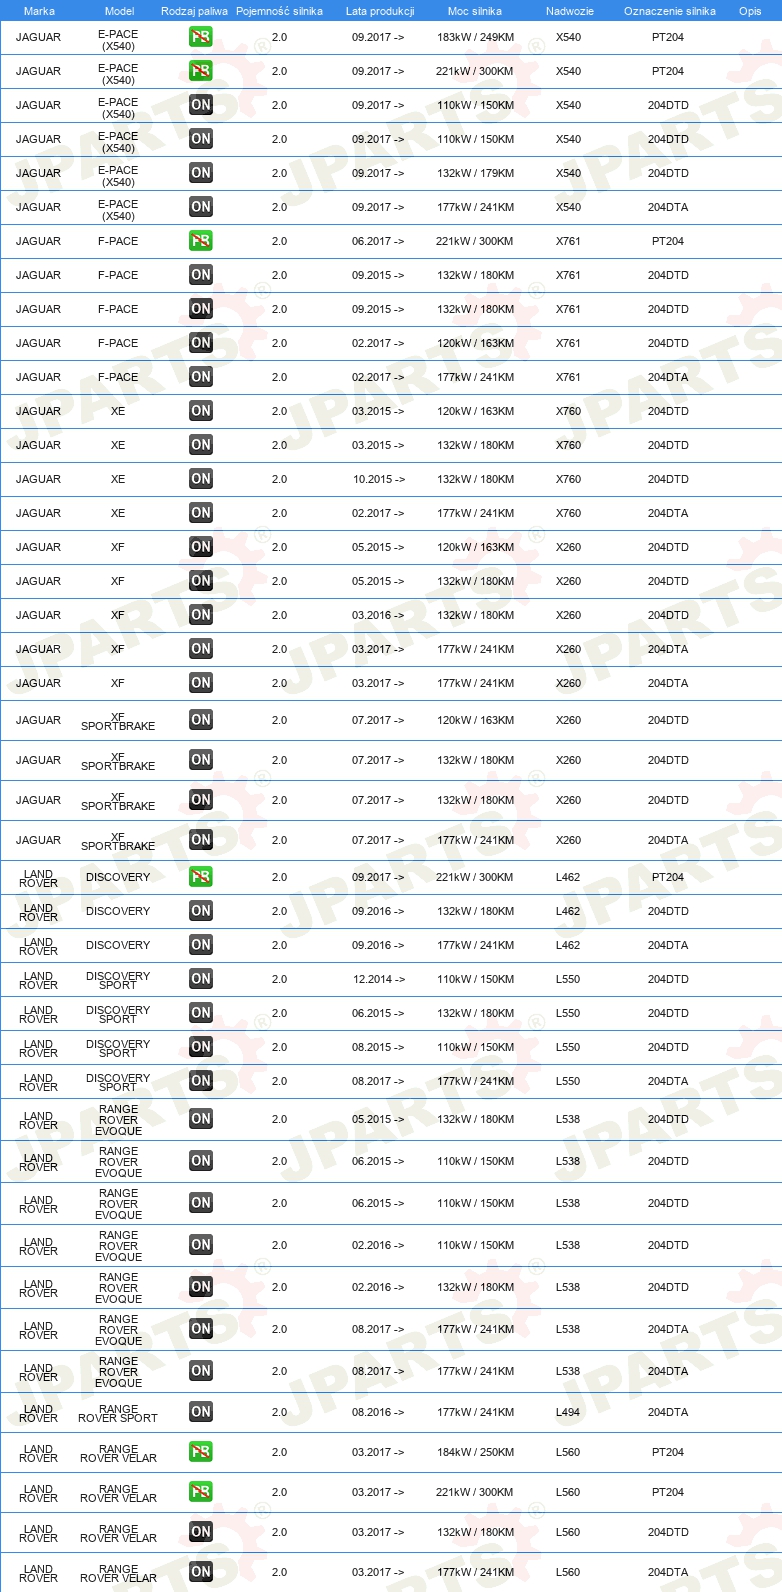This screenshot has height=1592, width=782.
Task: Click diesel ON icon in EVOQUE 02.2016 132kW row
Action: tap(201, 1287)
